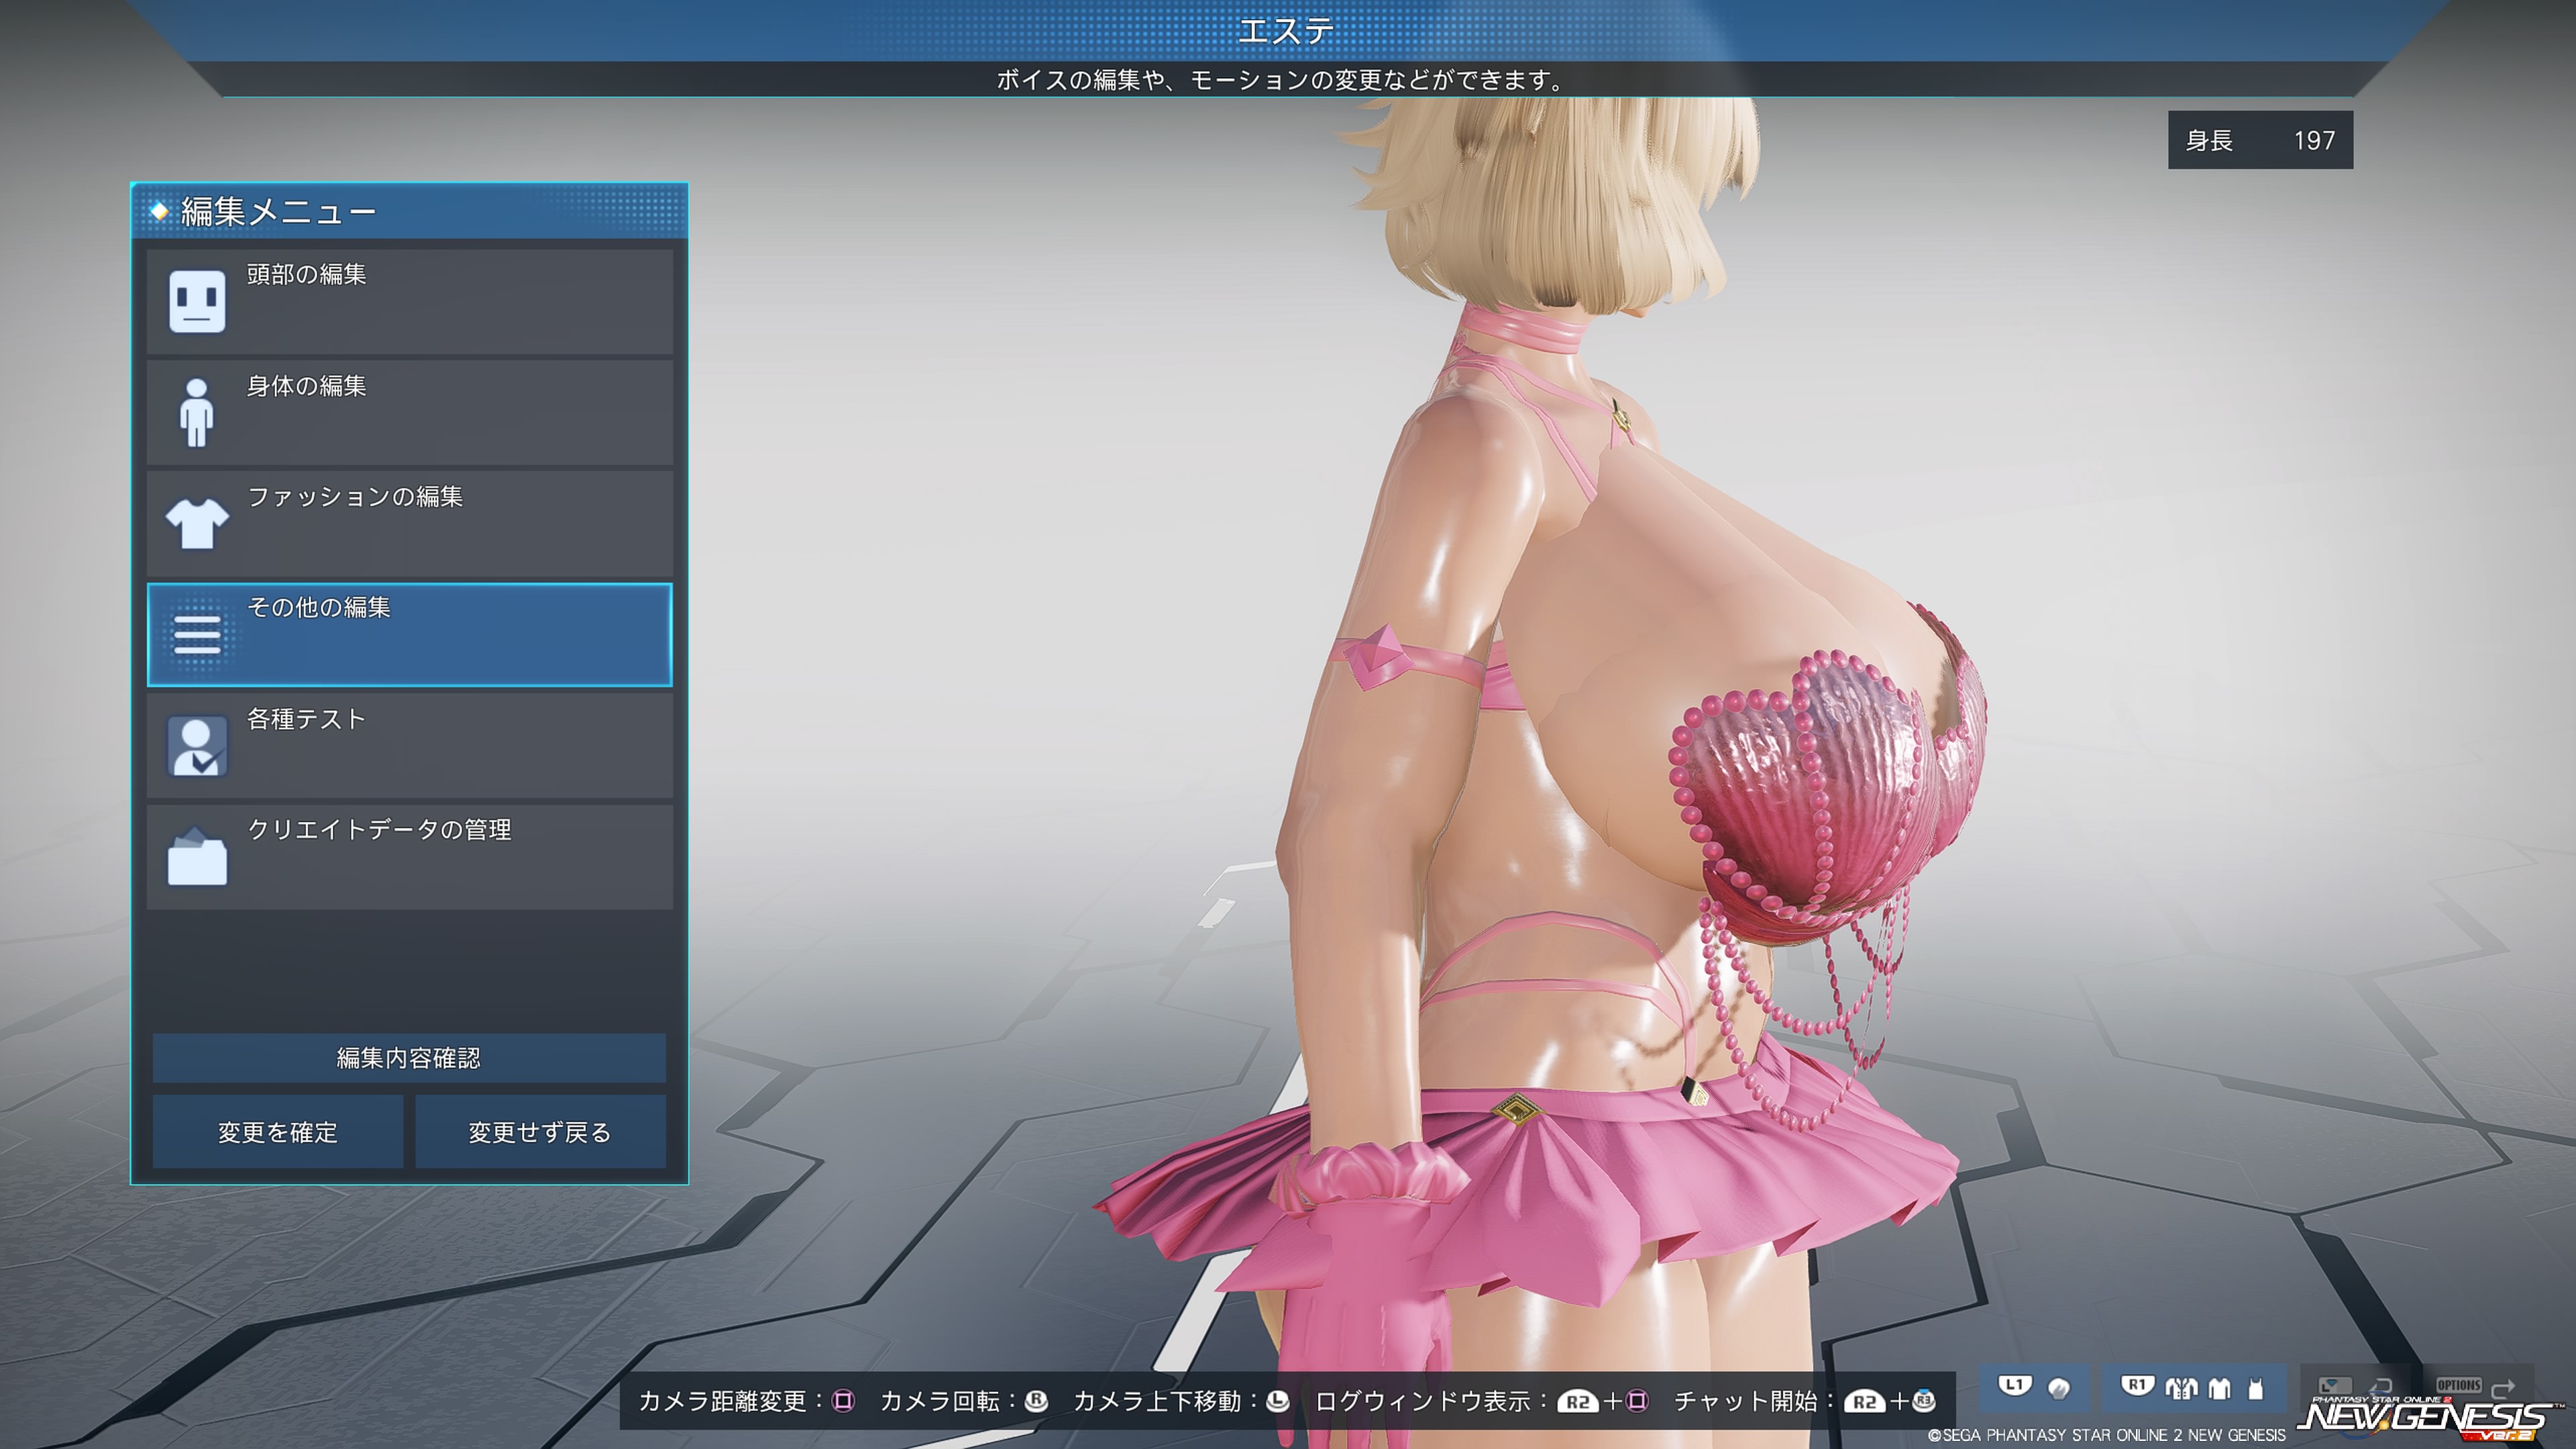Click the チャット開始 hint label
This screenshot has height=1449, width=2576.
[x=1745, y=1401]
